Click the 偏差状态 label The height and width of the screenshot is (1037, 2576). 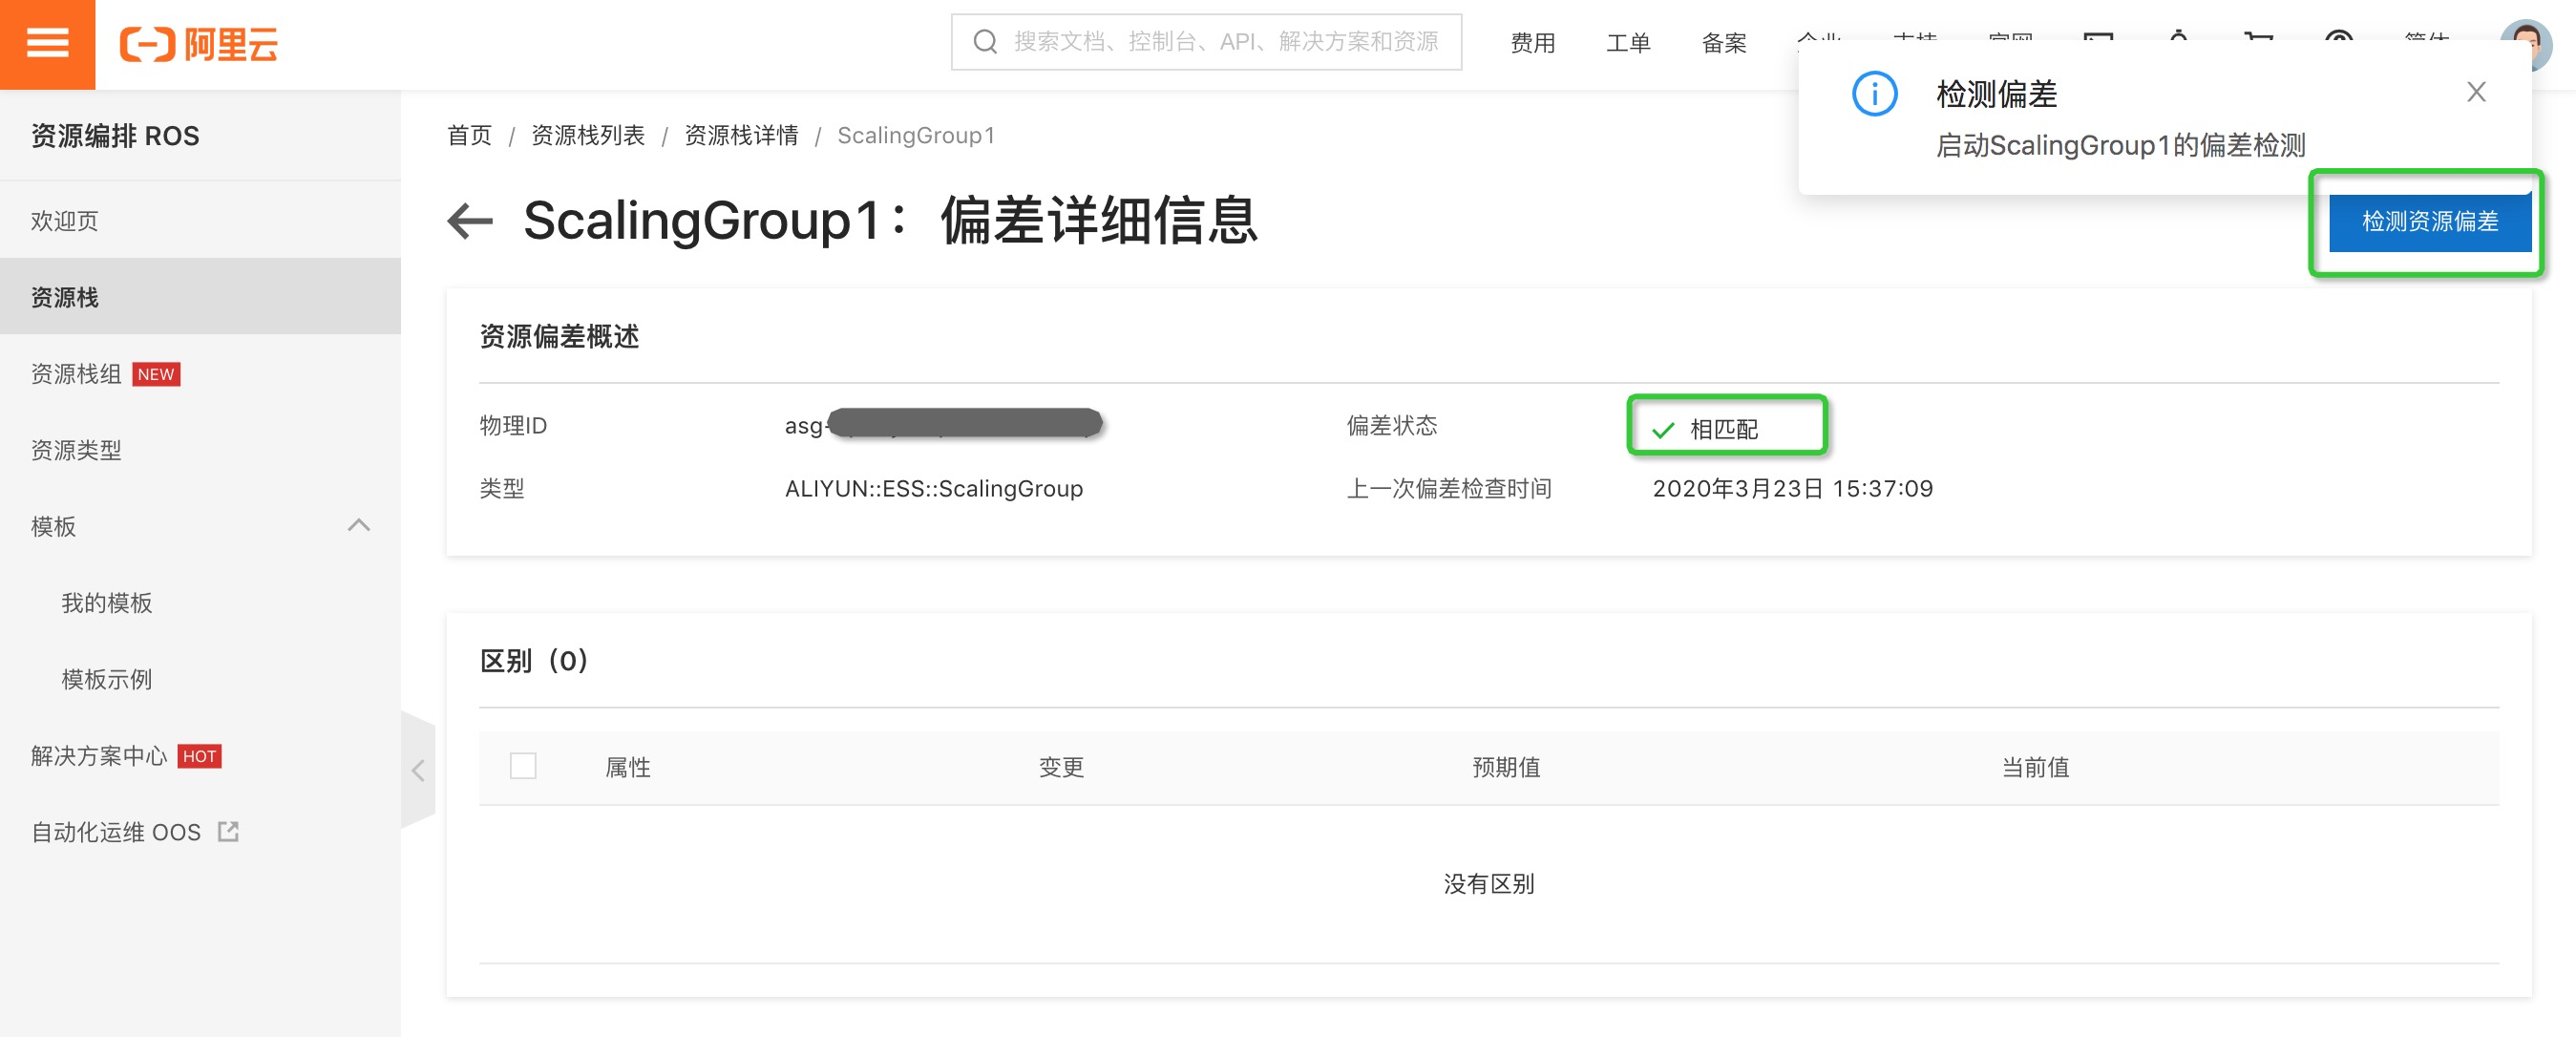(1392, 426)
